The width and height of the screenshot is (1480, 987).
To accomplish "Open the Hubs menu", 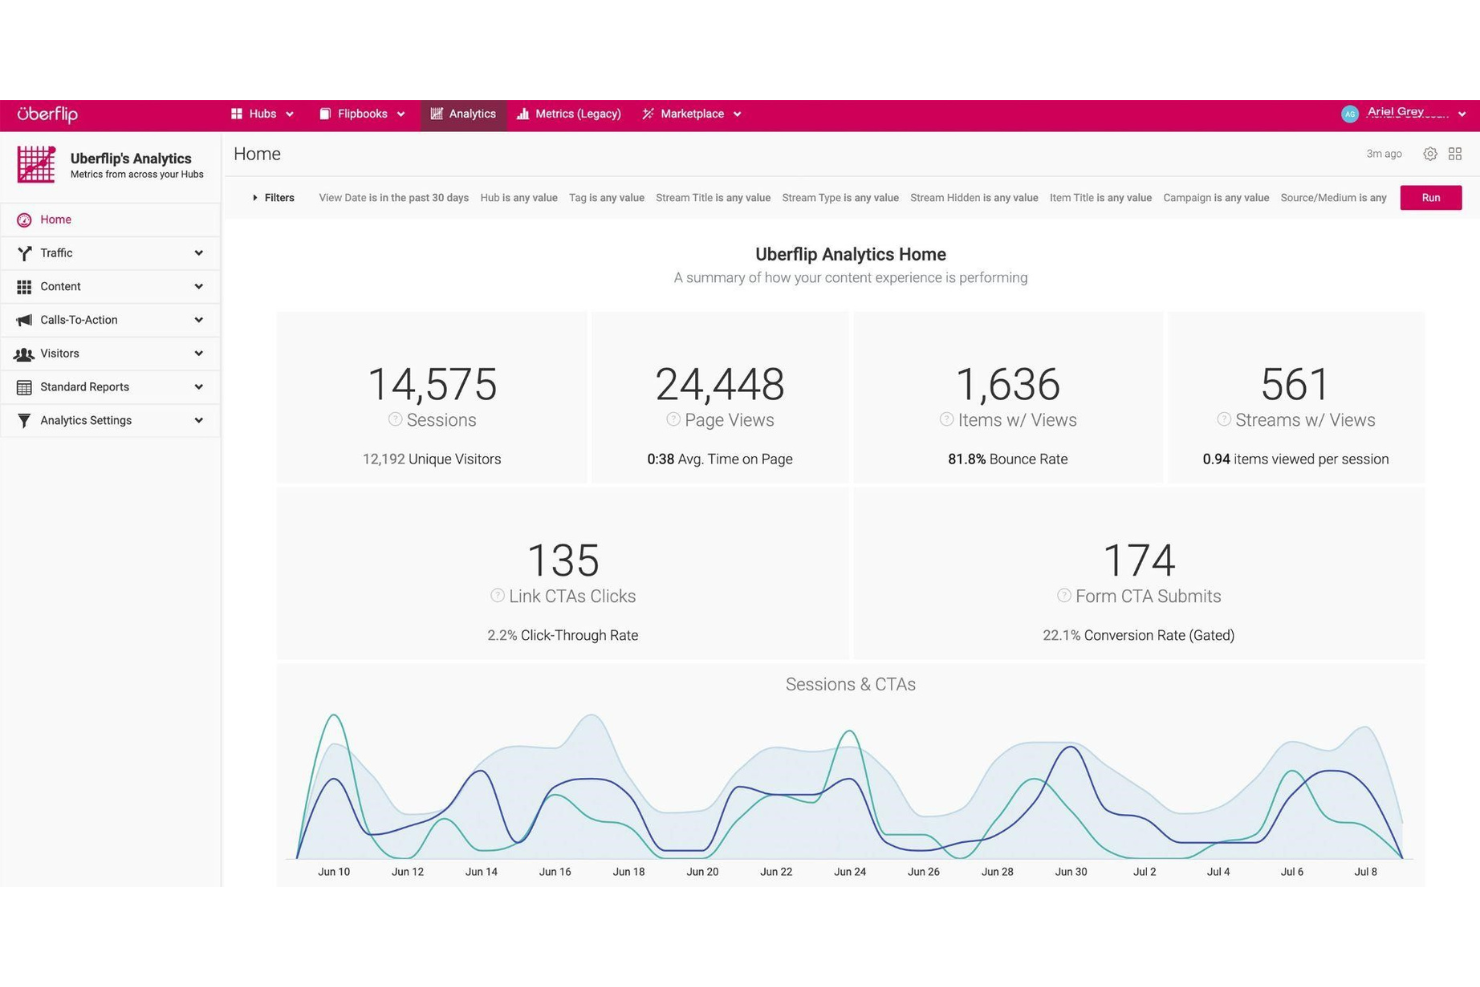I will coord(263,114).
